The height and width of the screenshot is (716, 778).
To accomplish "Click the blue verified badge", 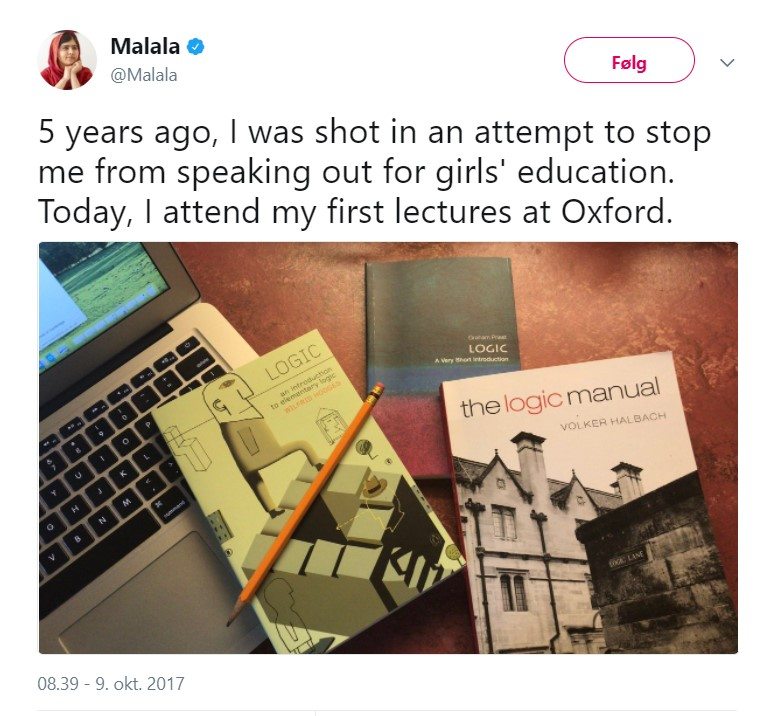I will (x=197, y=47).
